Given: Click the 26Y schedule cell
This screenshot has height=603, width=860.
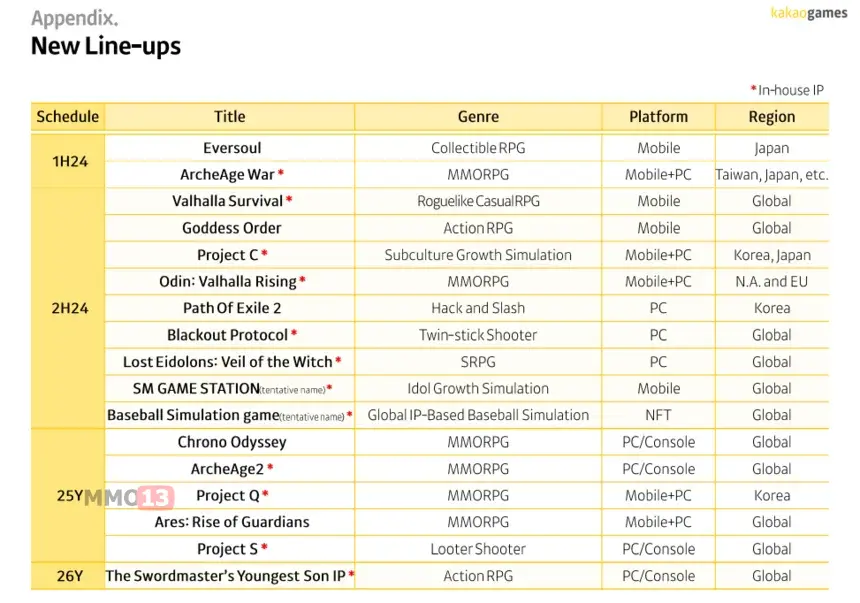Looking at the screenshot, I should pos(68,576).
